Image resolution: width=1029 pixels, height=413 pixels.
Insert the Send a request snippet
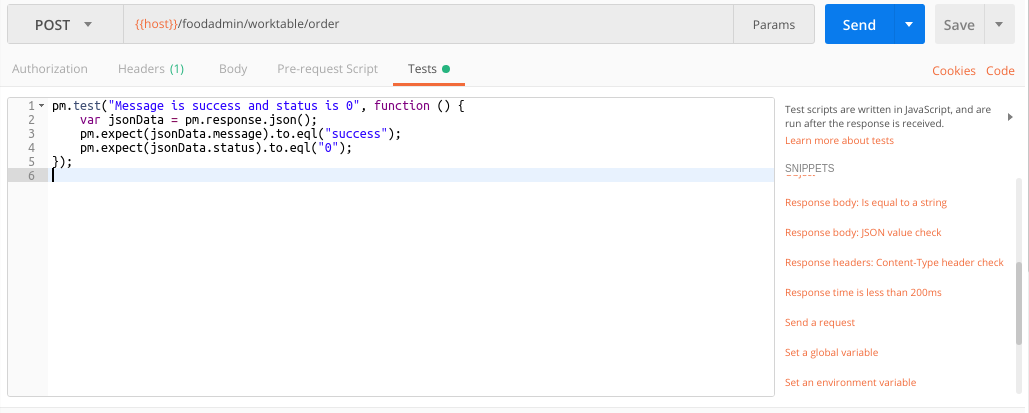click(x=820, y=323)
